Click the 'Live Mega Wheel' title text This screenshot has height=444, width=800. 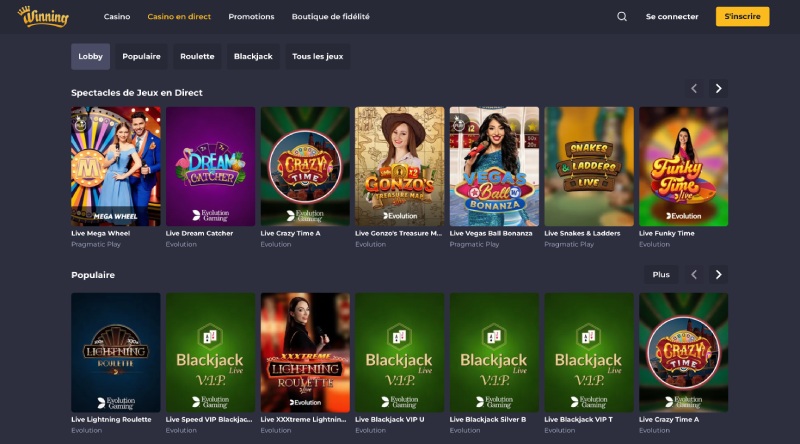[101, 233]
